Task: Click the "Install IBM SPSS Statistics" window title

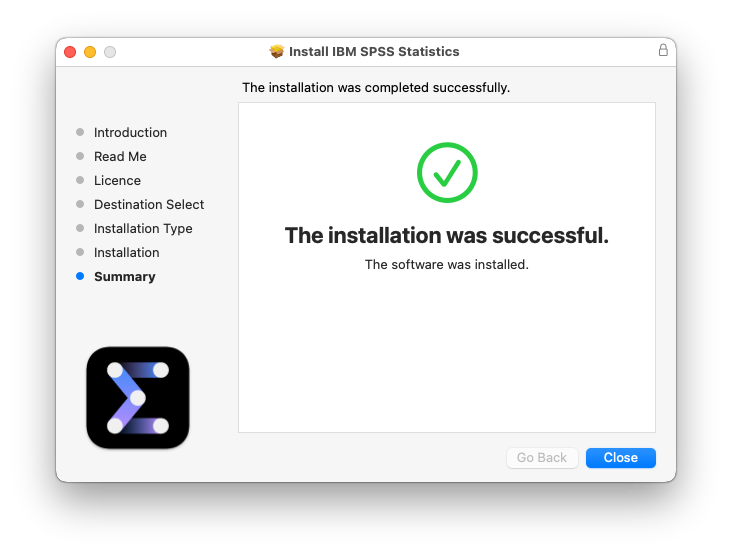Action: pos(374,51)
